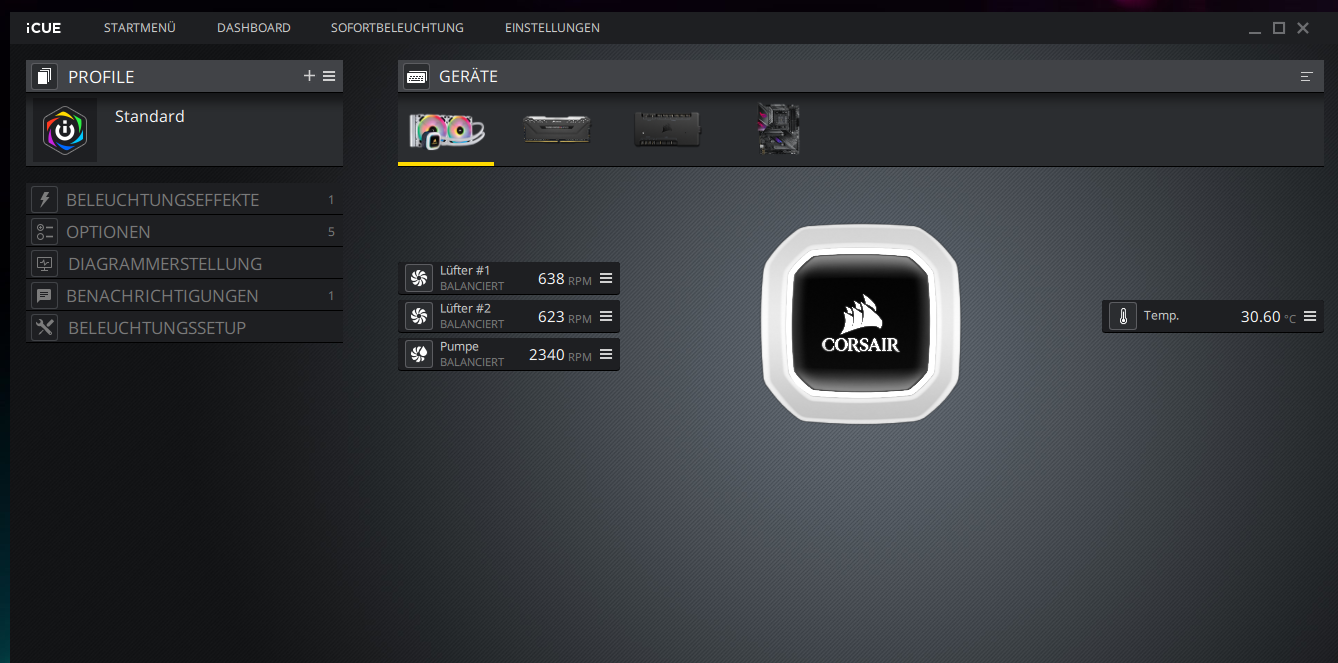Click the Profile panel icon

[44, 76]
